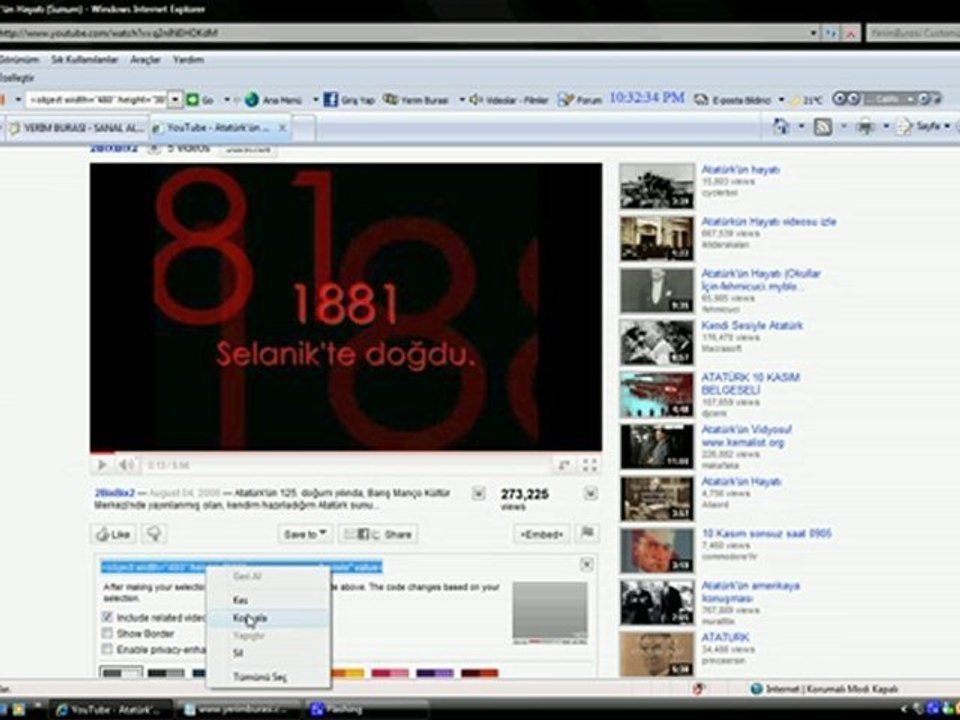Open the Kendi Sesiyle Atatürk video link
This screenshot has height=720, width=960.
coord(752,325)
